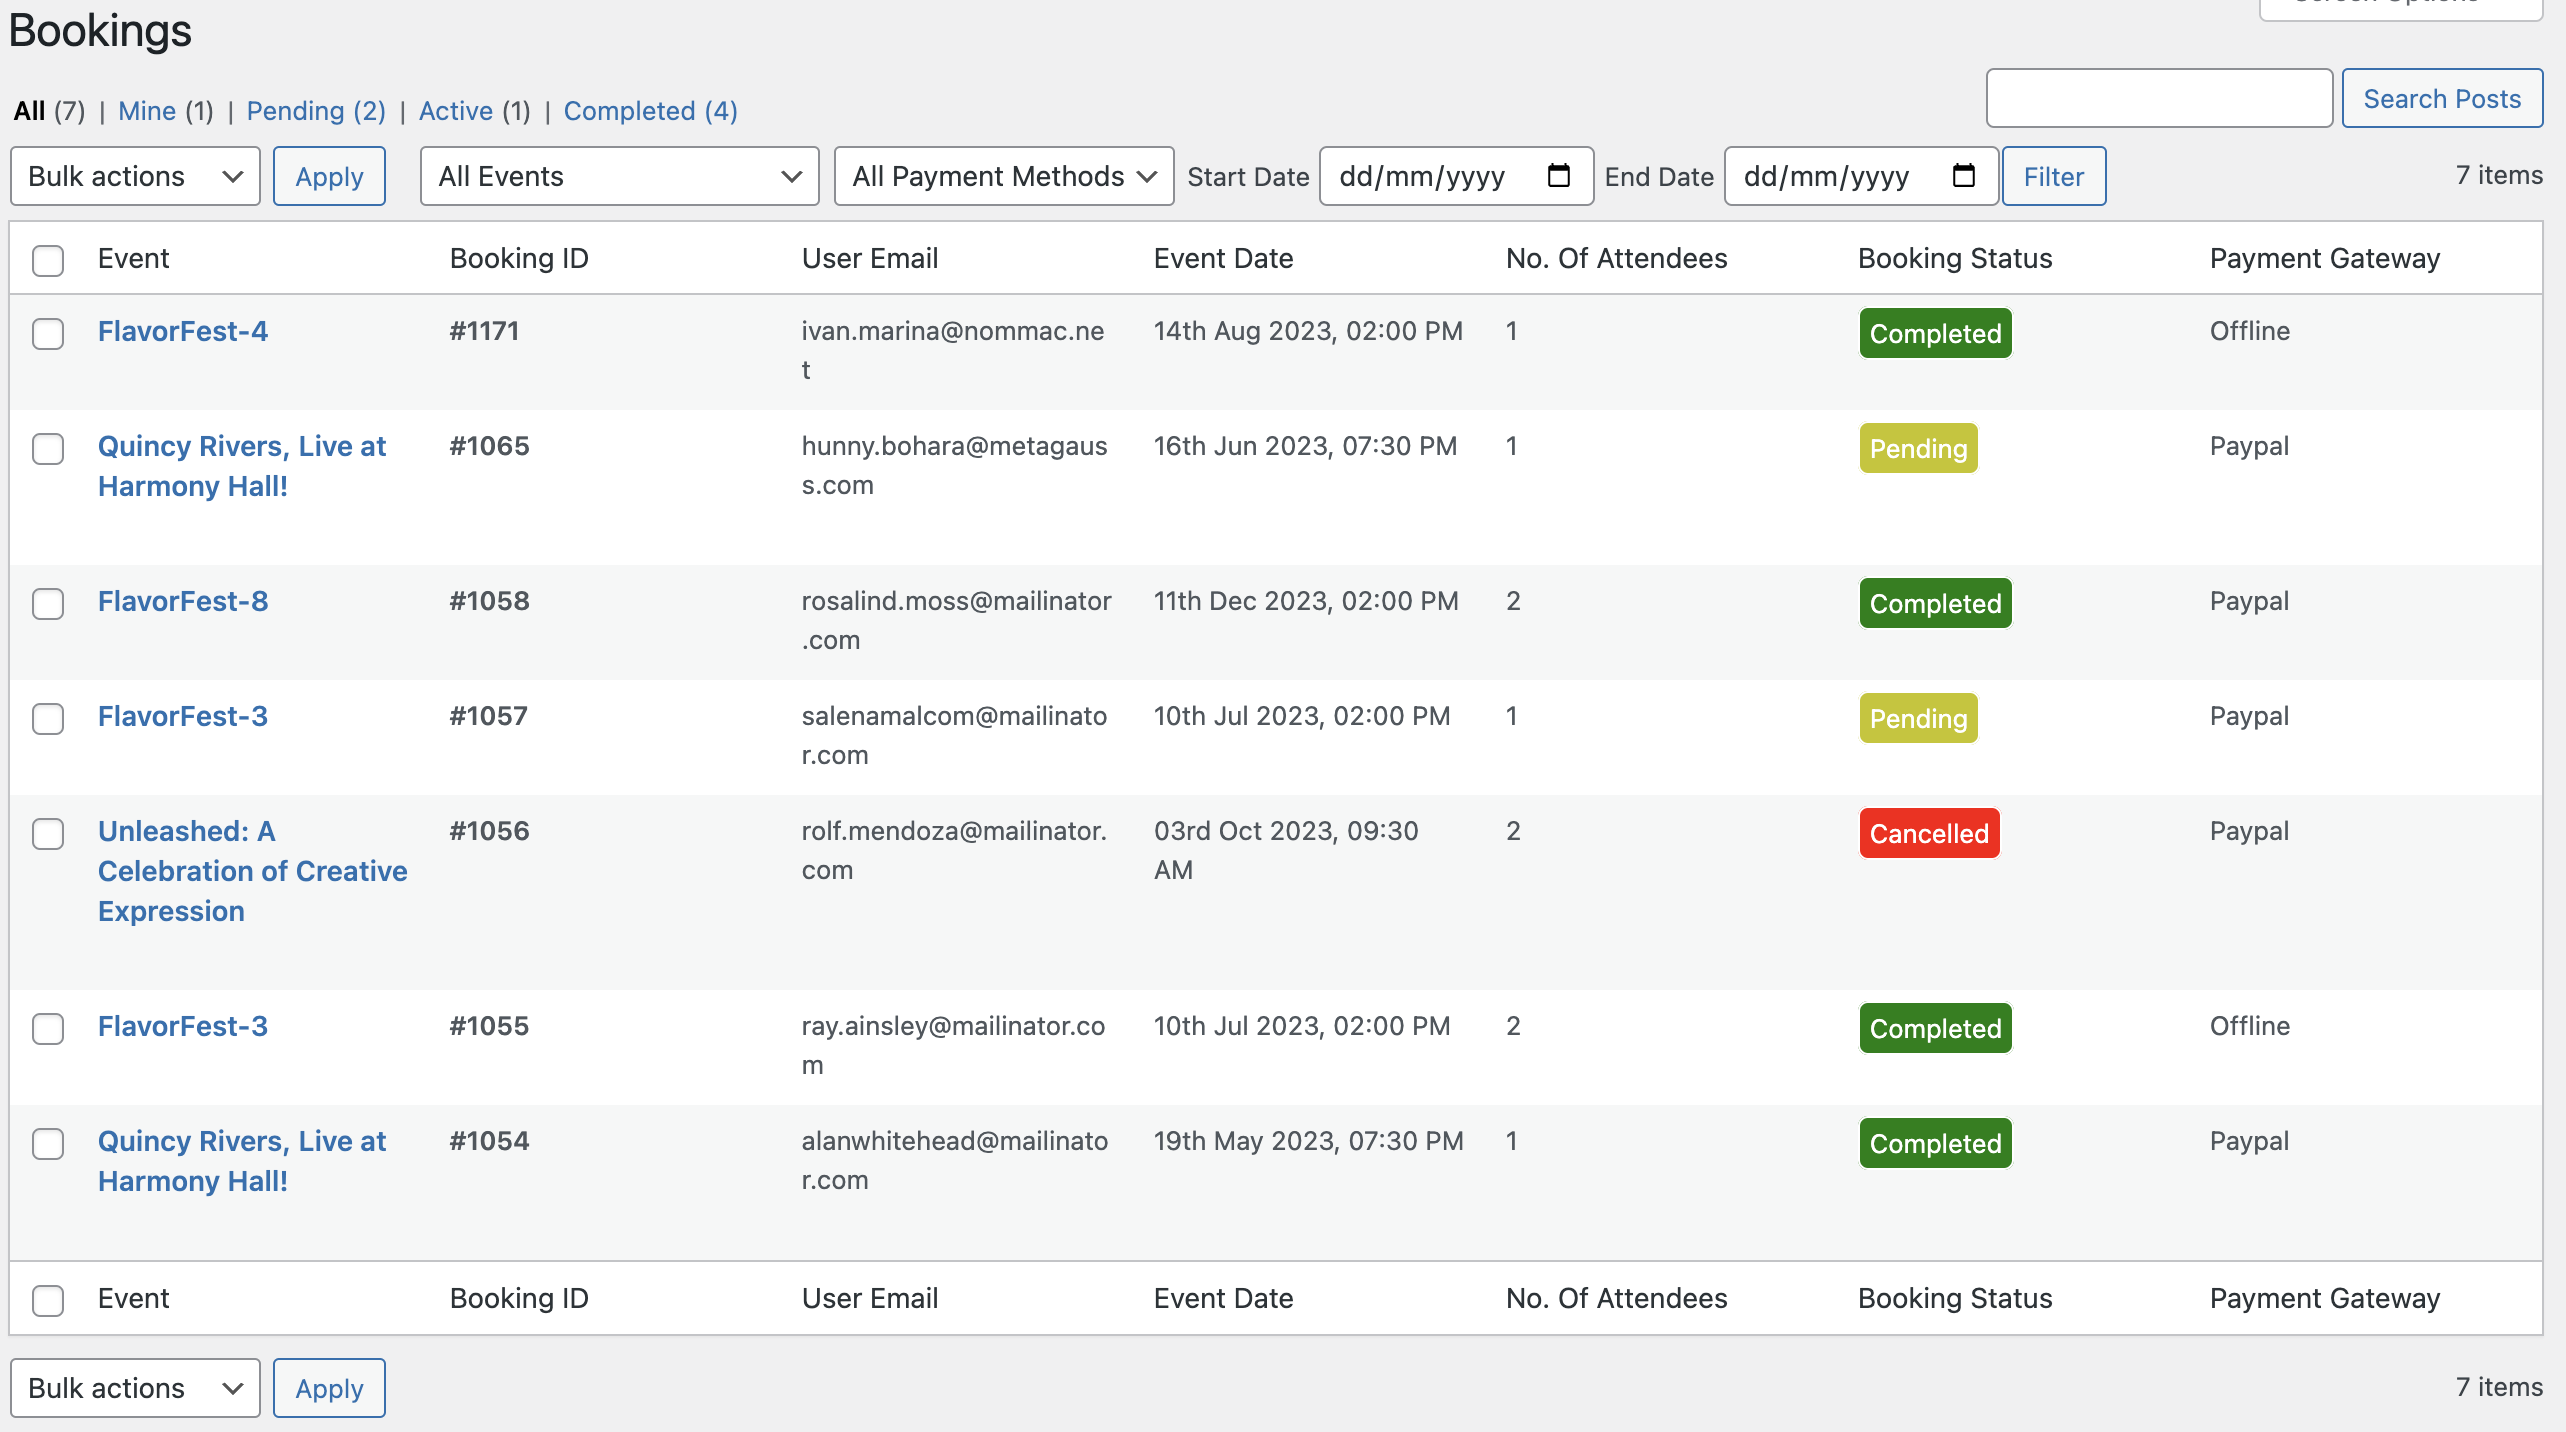The width and height of the screenshot is (2566, 1432).
Task: Click the Filter button
Action: 2054,176
